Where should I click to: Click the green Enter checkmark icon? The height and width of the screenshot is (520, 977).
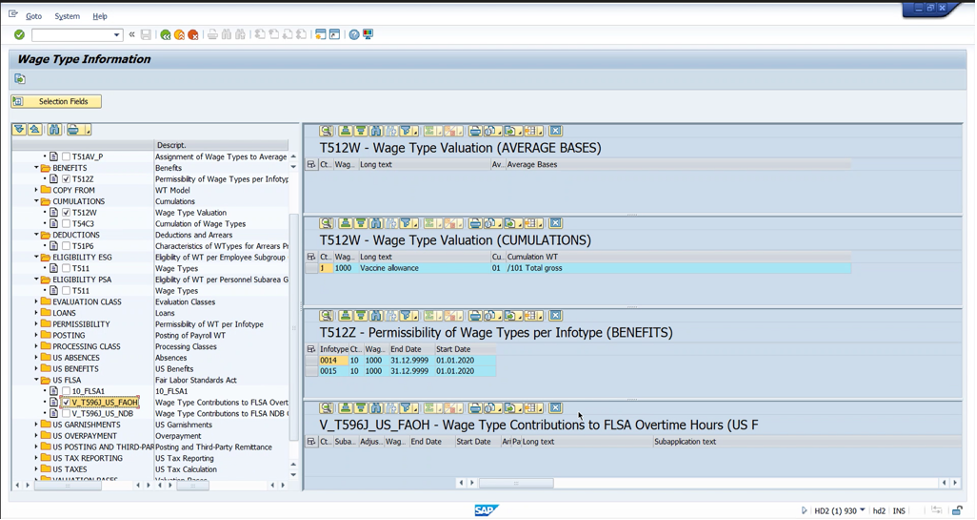19,35
